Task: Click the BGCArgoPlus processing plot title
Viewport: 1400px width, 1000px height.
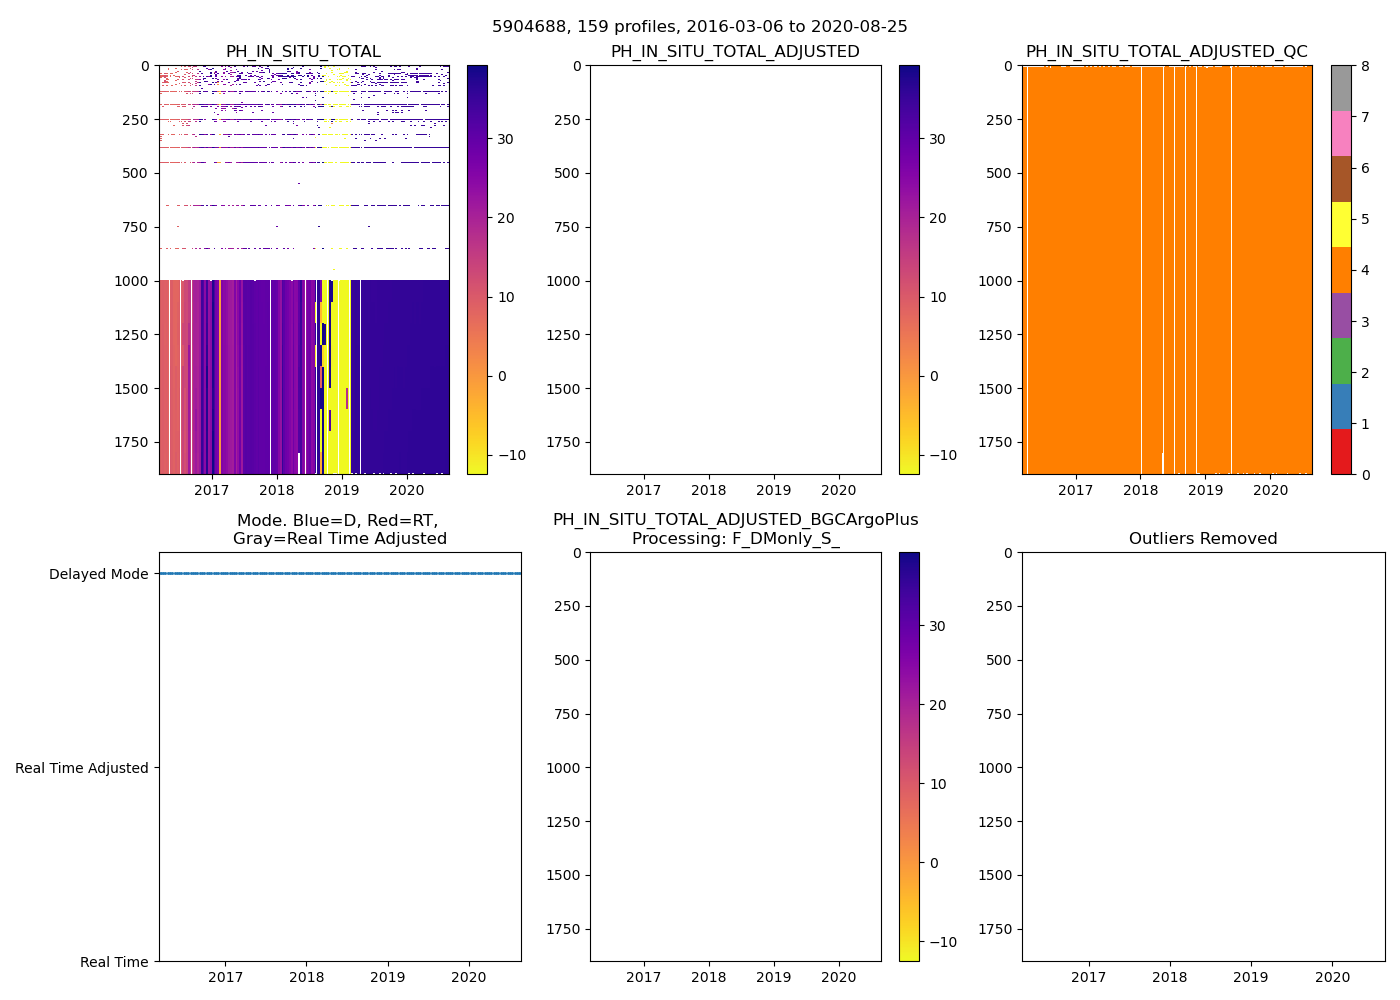Action: [x=735, y=529]
